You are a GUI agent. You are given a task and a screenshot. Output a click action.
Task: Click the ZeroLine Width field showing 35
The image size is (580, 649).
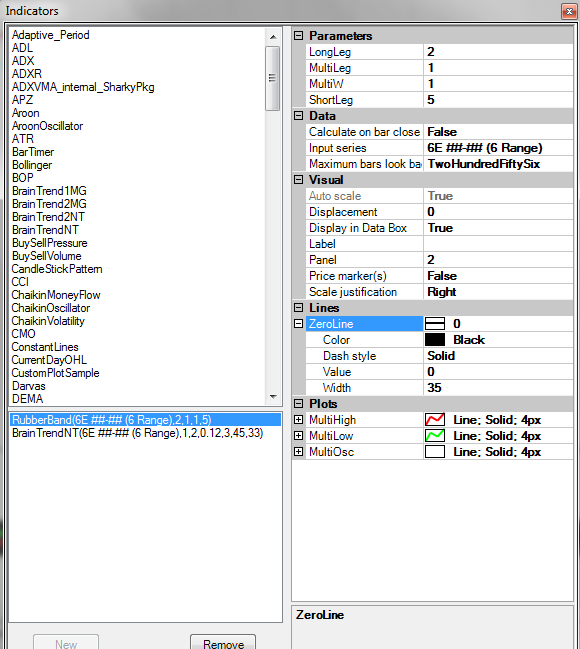(498, 388)
